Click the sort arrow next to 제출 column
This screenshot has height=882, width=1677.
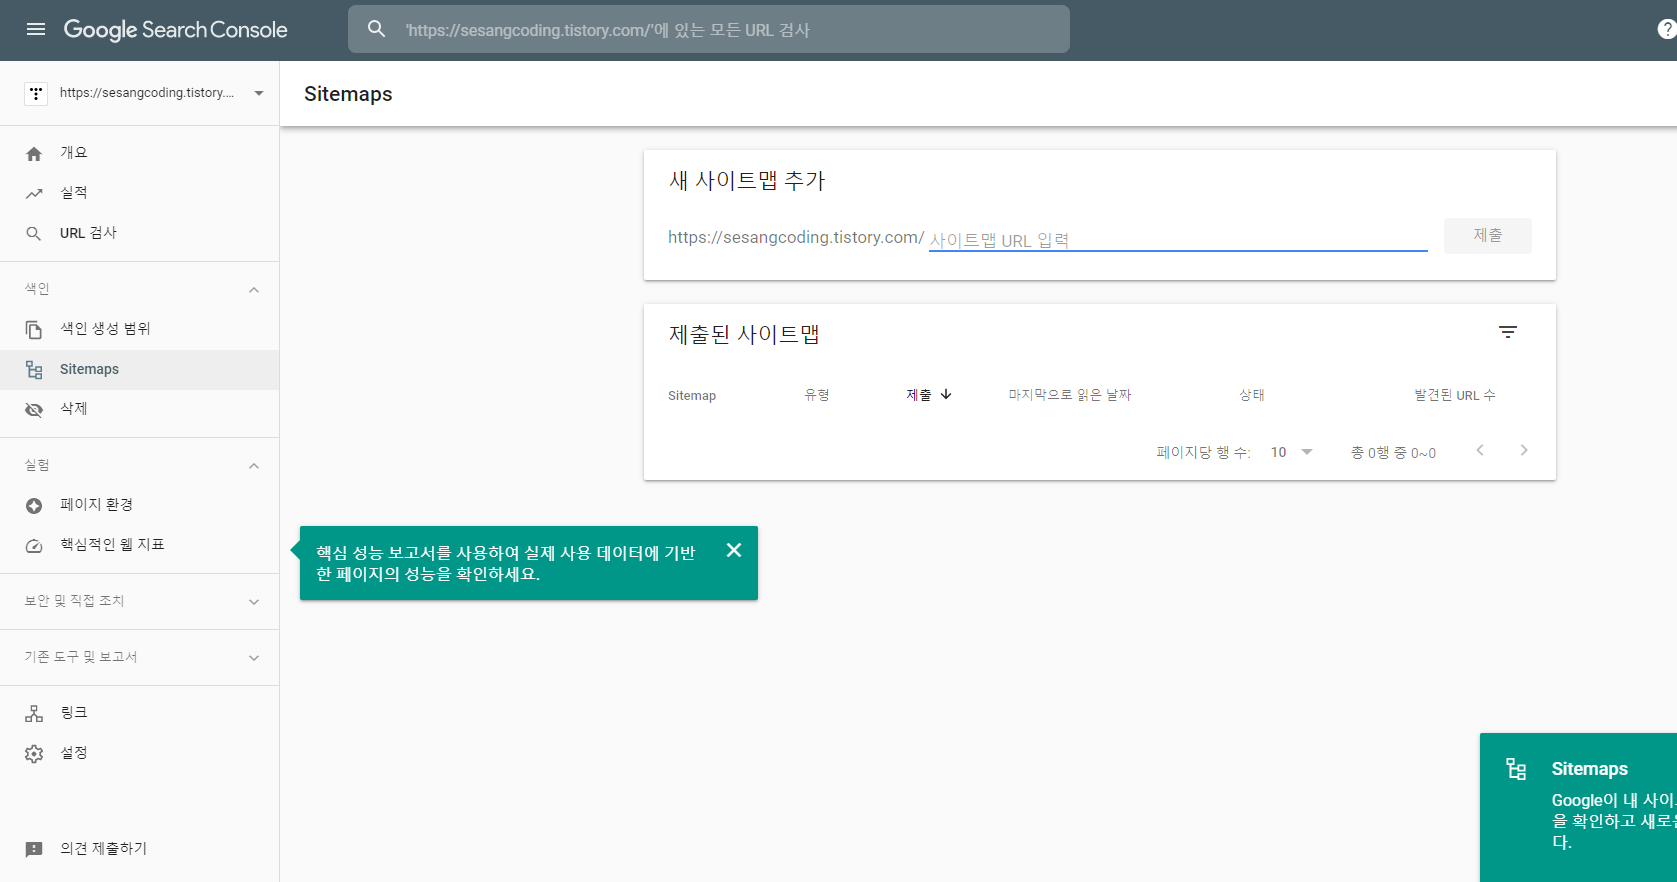point(946,395)
